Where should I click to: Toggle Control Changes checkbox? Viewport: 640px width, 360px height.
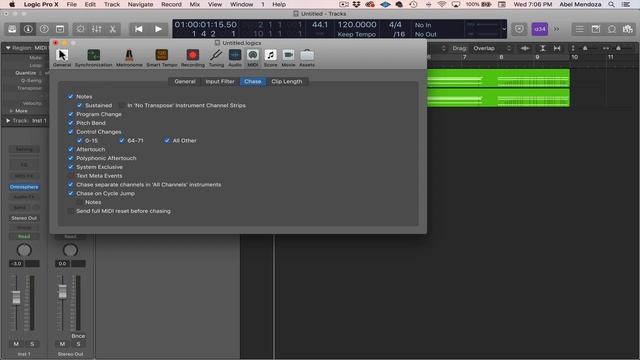pyautogui.click(x=71, y=132)
